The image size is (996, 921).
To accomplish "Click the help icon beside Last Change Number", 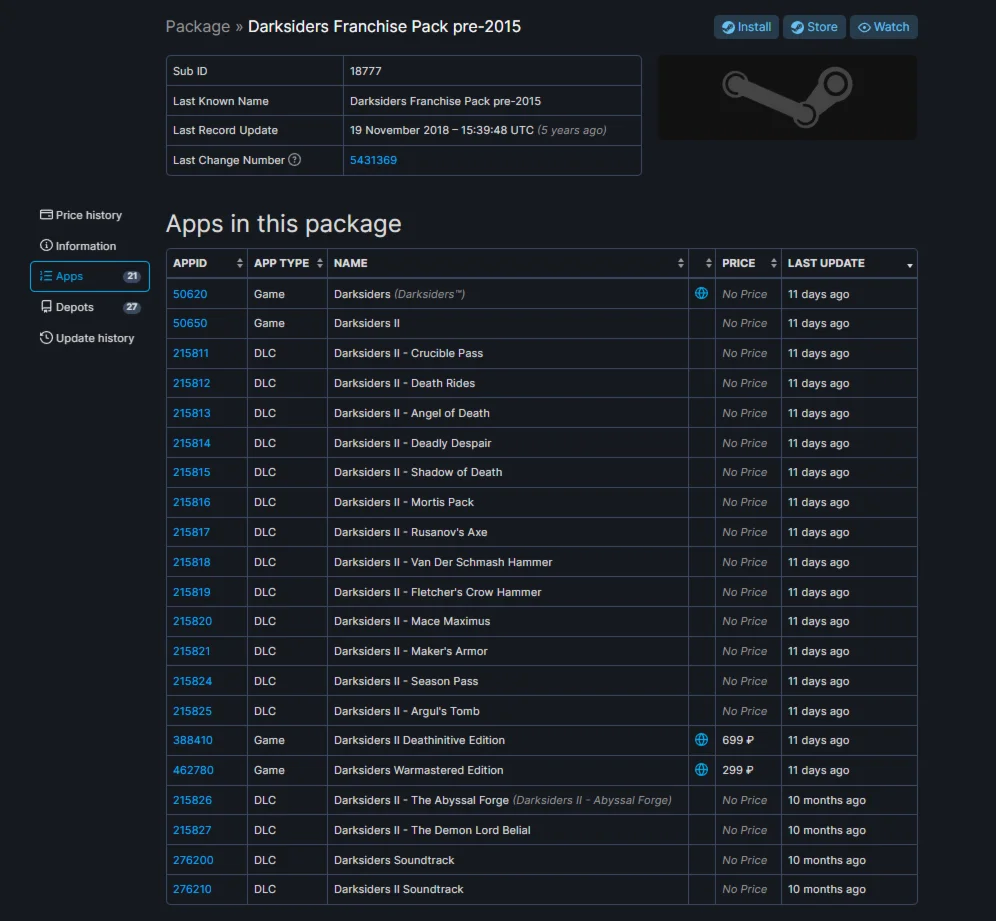I will [x=294, y=160].
